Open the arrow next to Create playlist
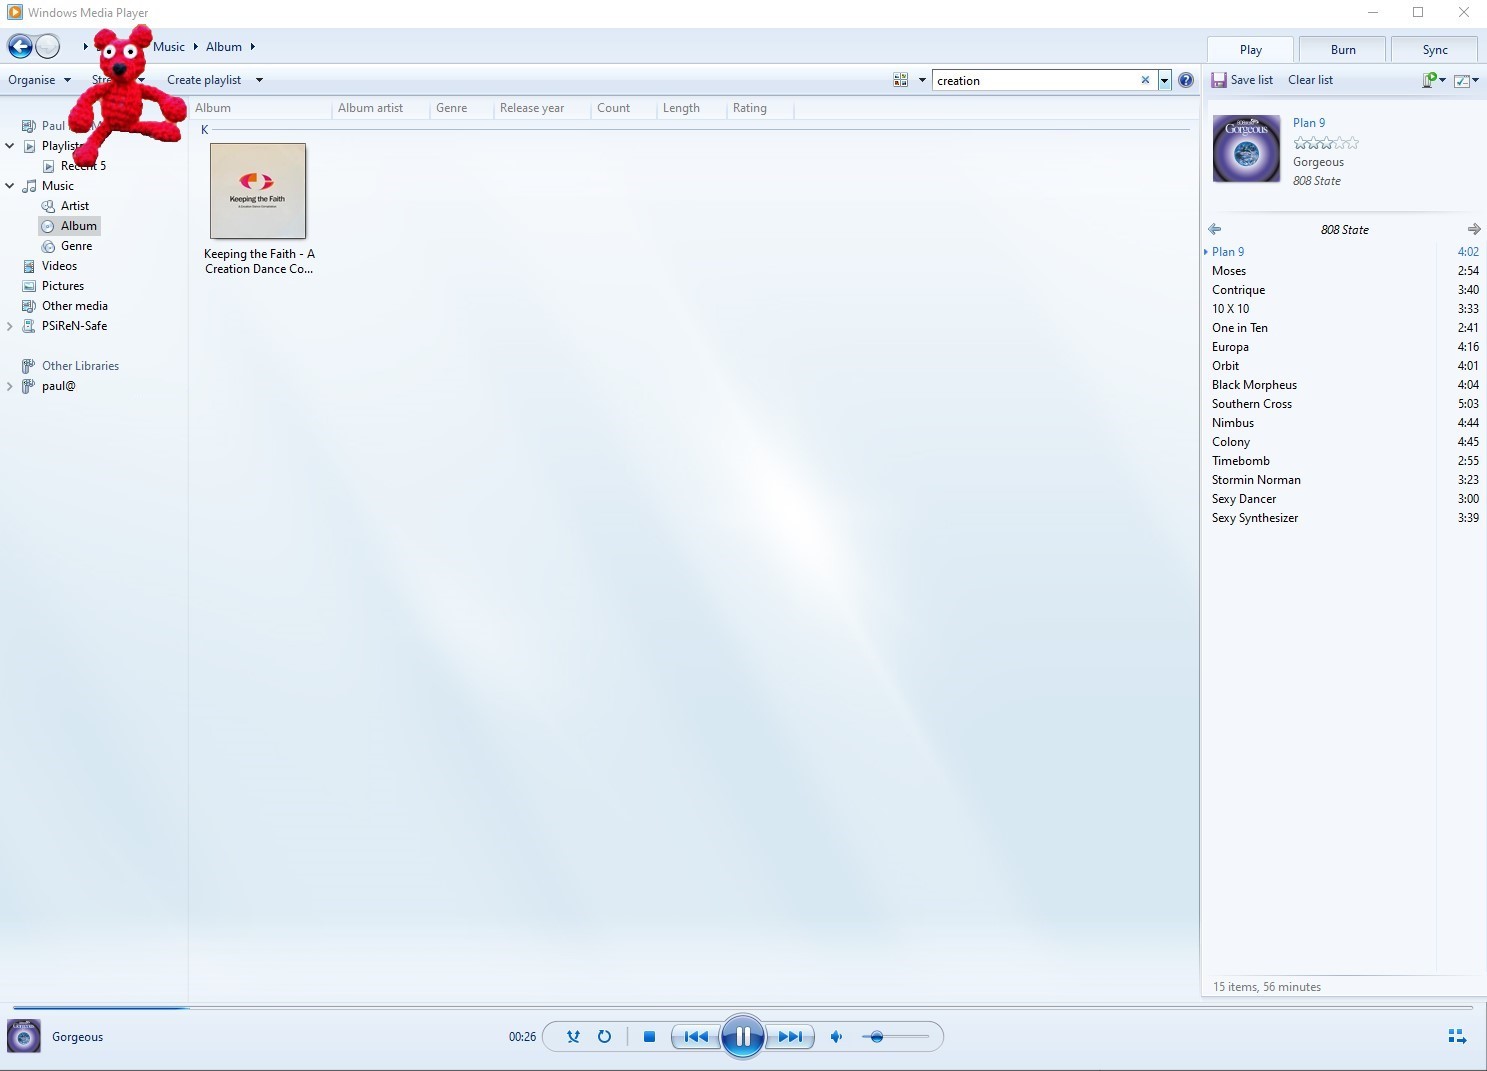The width and height of the screenshot is (1487, 1071). point(259,80)
